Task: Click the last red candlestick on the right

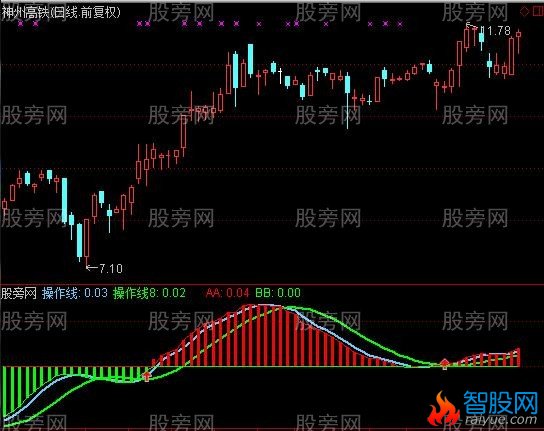Action: (x=519, y=42)
